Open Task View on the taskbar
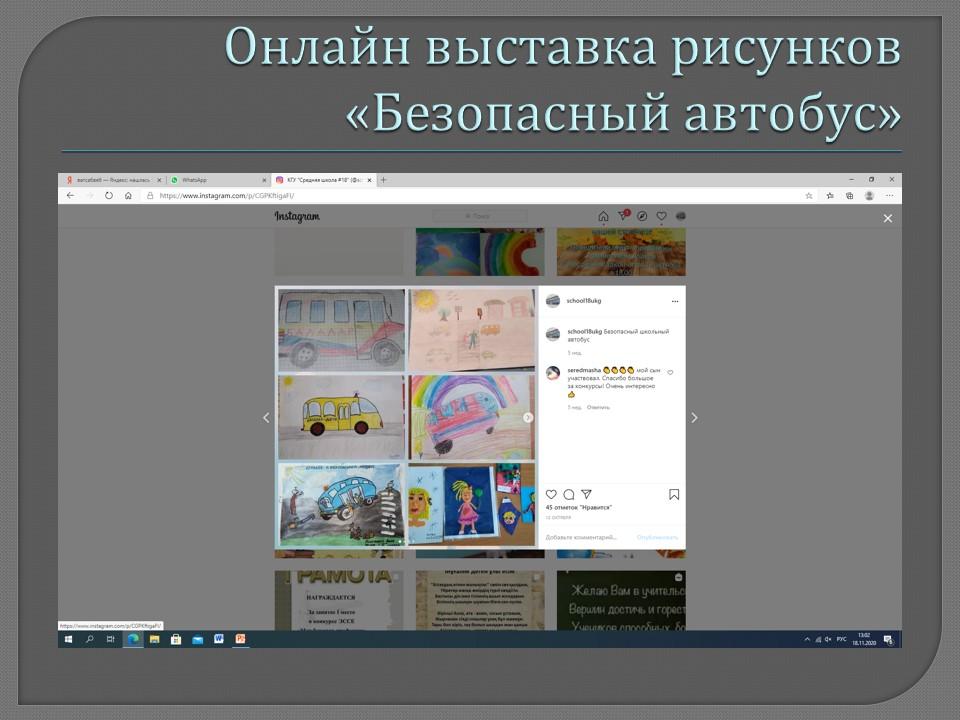The width and height of the screenshot is (960, 720). [x=110, y=639]
